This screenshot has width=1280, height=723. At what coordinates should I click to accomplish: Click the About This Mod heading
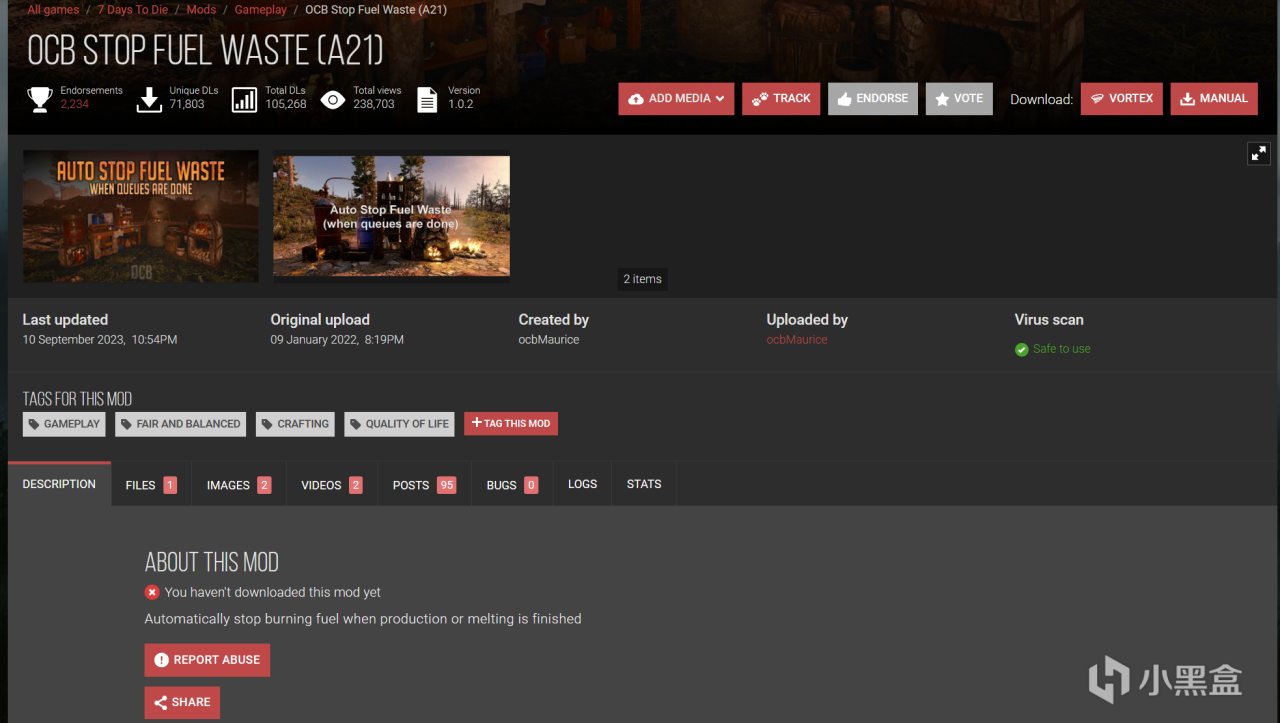pyautogui.click(x=212, y=562)
